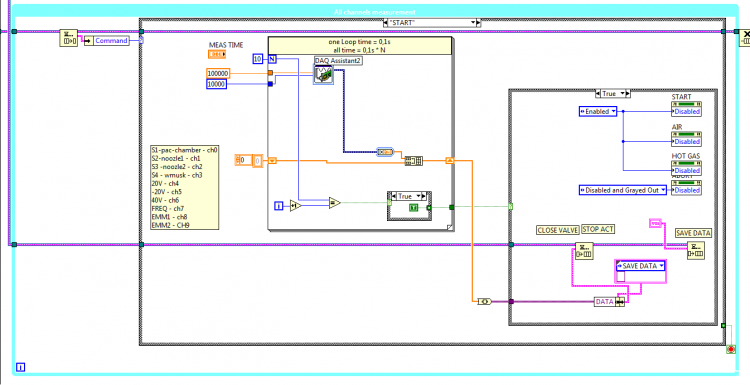Select the Equal comparison node
Image resolution: width=750 pixels, height=385 pixels.
[335, 203]
